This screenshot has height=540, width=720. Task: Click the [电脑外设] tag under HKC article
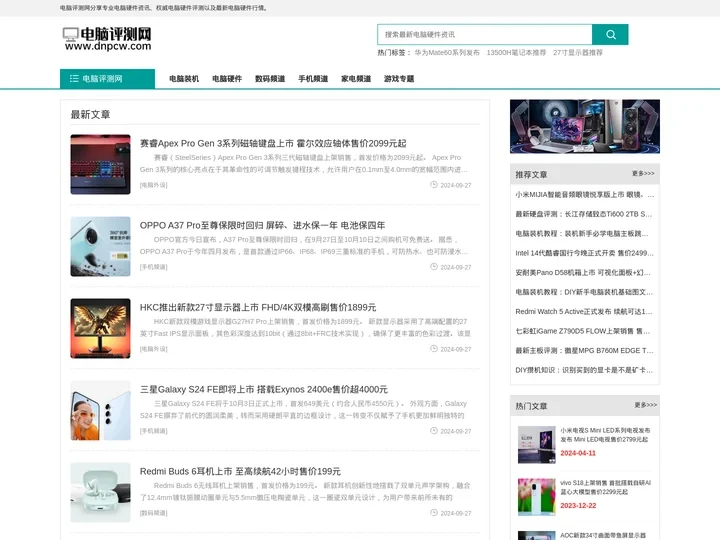pyautogui.click(x=153, y=349)
